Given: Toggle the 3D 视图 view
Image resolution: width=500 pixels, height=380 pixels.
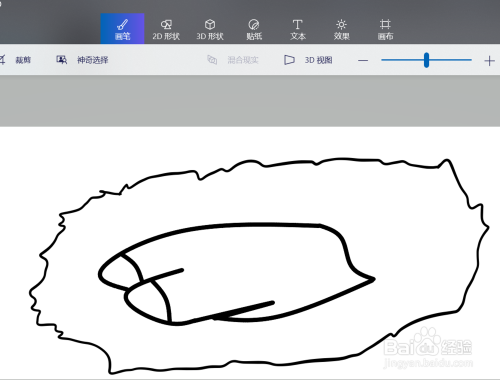Looking at the screenshot, I should coord(308,60).
